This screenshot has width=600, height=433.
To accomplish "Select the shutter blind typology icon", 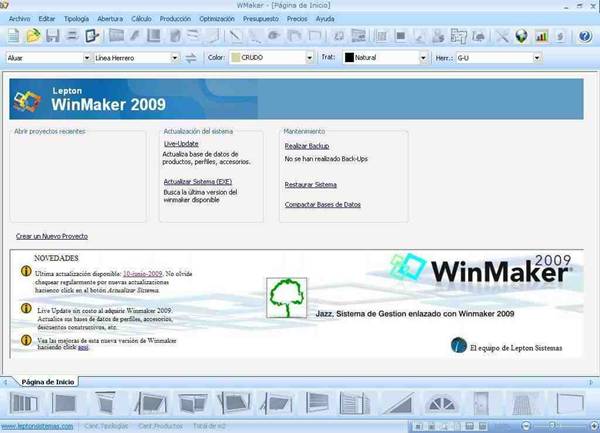I will pos(317,403).
